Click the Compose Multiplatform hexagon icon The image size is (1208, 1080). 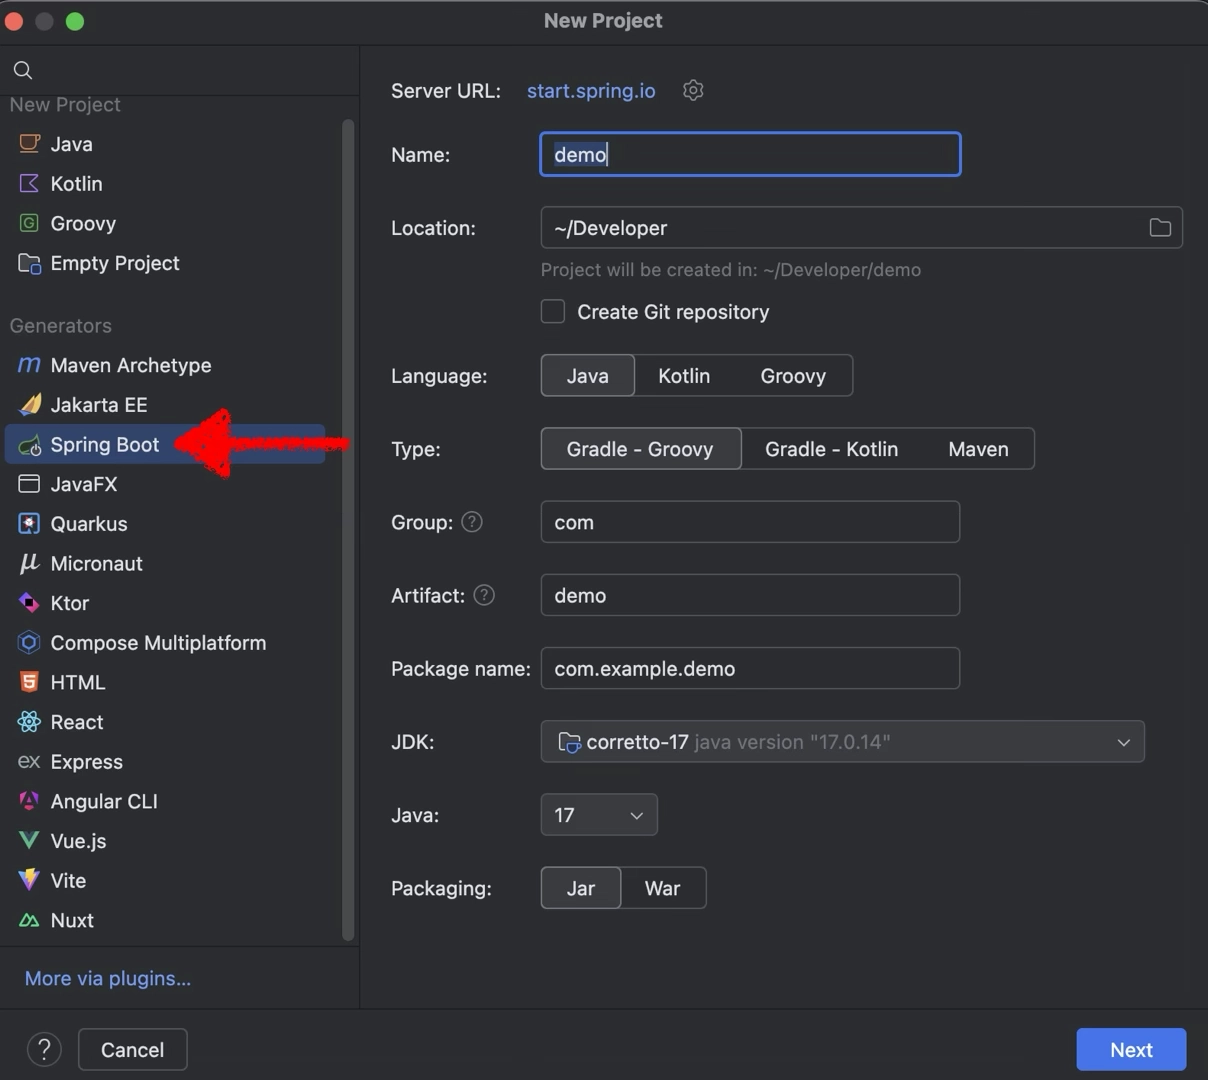tap(30, 642)
